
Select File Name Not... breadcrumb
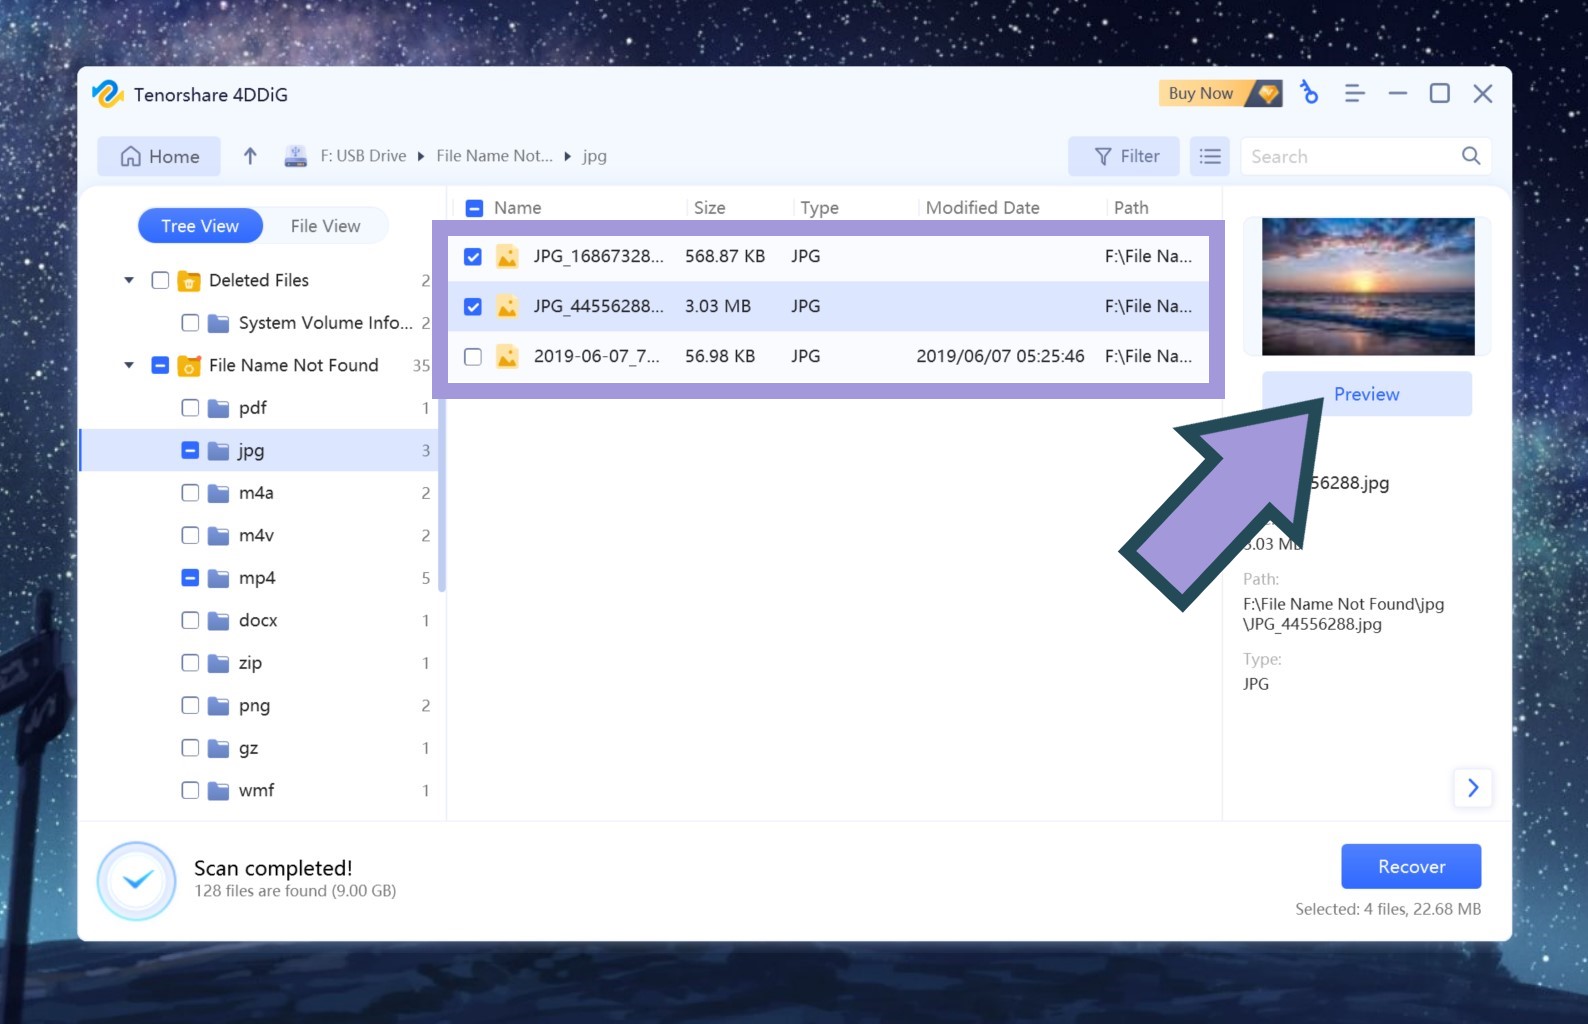point(494,156)
